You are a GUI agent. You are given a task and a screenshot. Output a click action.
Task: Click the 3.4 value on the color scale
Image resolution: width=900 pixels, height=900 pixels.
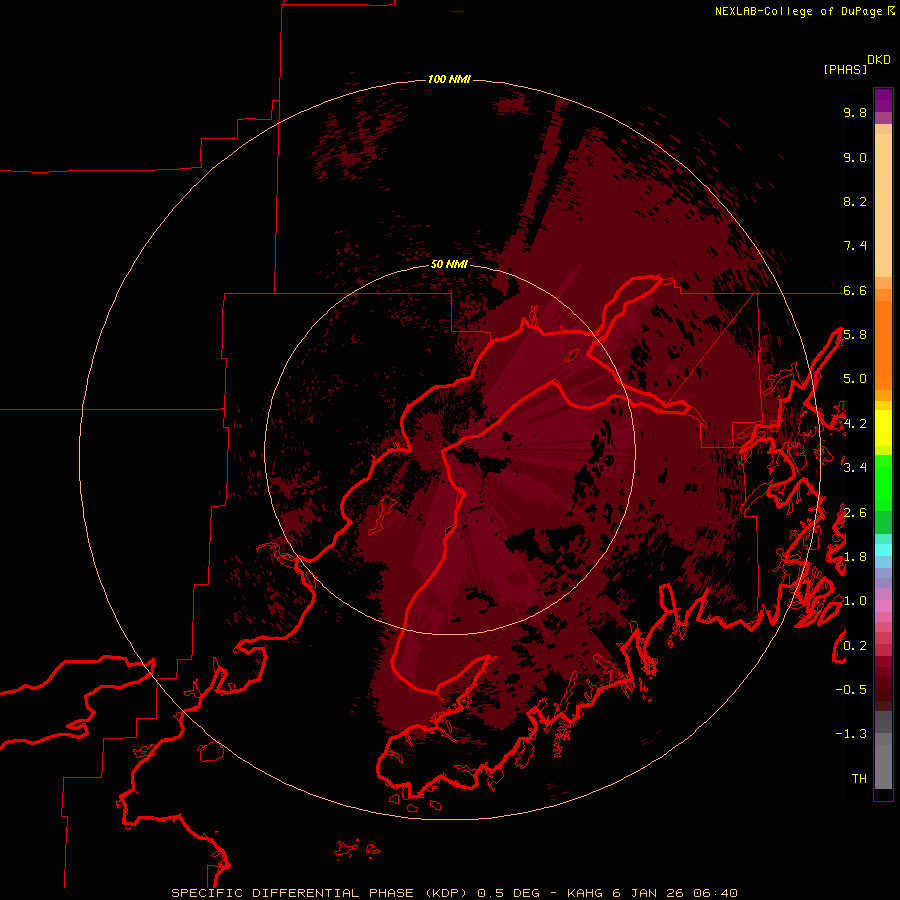855,468
